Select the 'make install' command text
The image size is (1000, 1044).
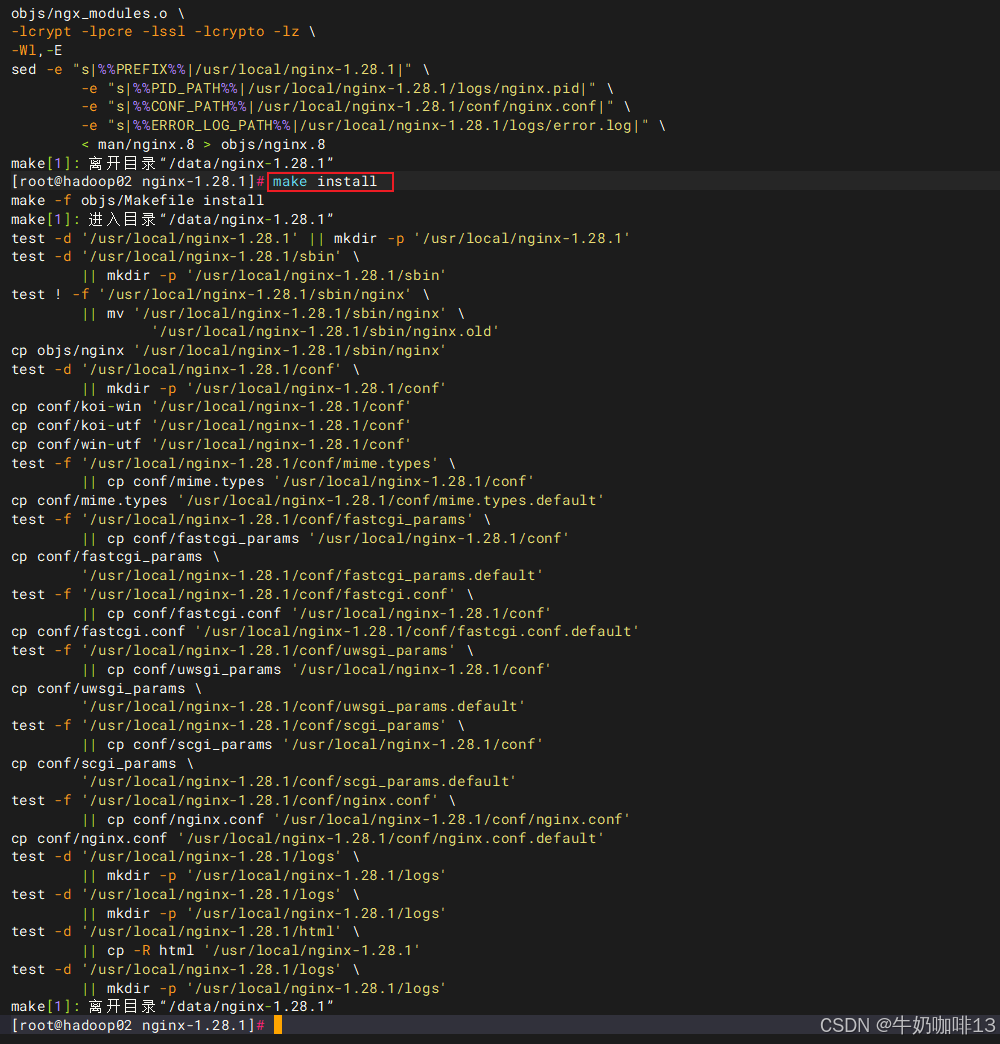324,182
